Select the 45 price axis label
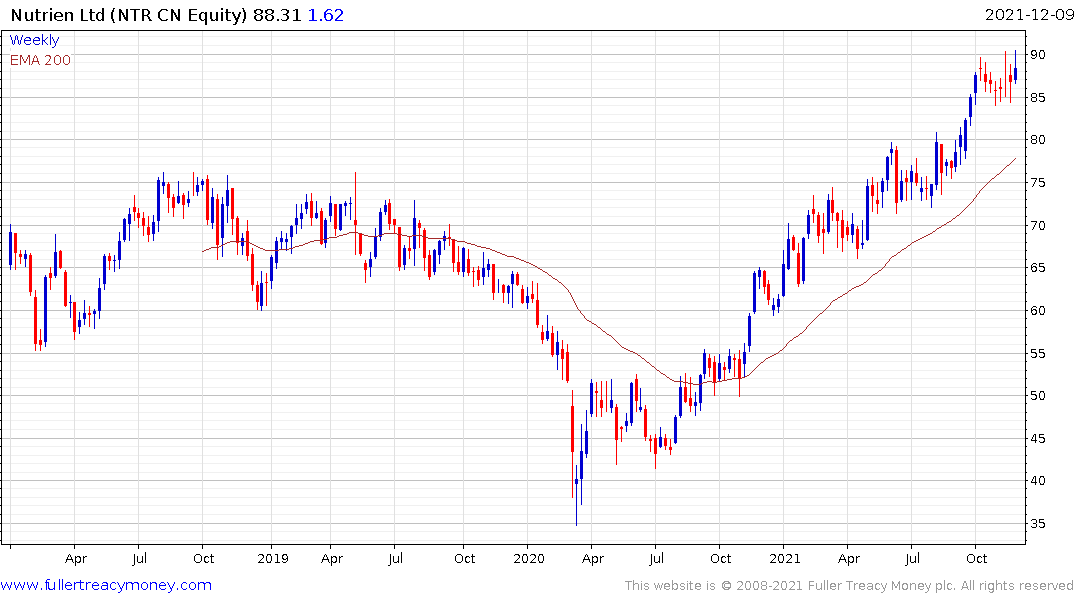This screenshot has width=1075, height=600. point(1037,439)
